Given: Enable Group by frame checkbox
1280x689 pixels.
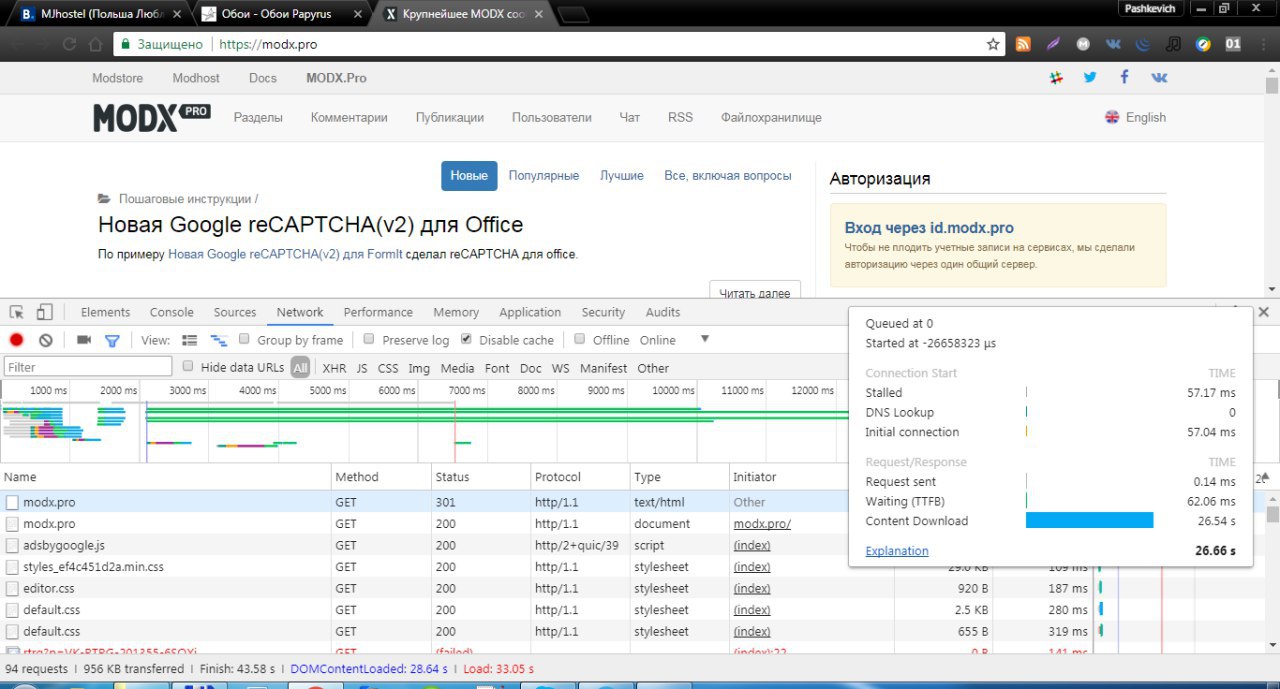Looking at the screenshot, I should click(244, 339).
